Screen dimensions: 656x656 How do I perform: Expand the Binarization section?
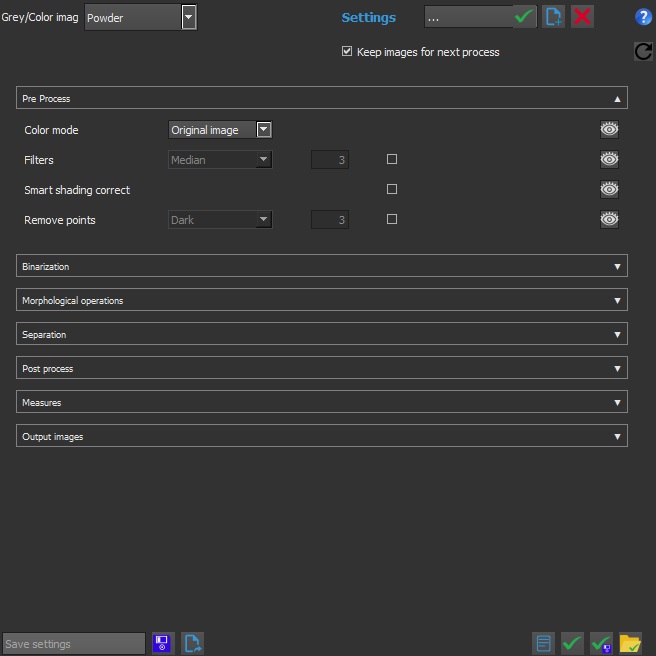coord(322,266)
